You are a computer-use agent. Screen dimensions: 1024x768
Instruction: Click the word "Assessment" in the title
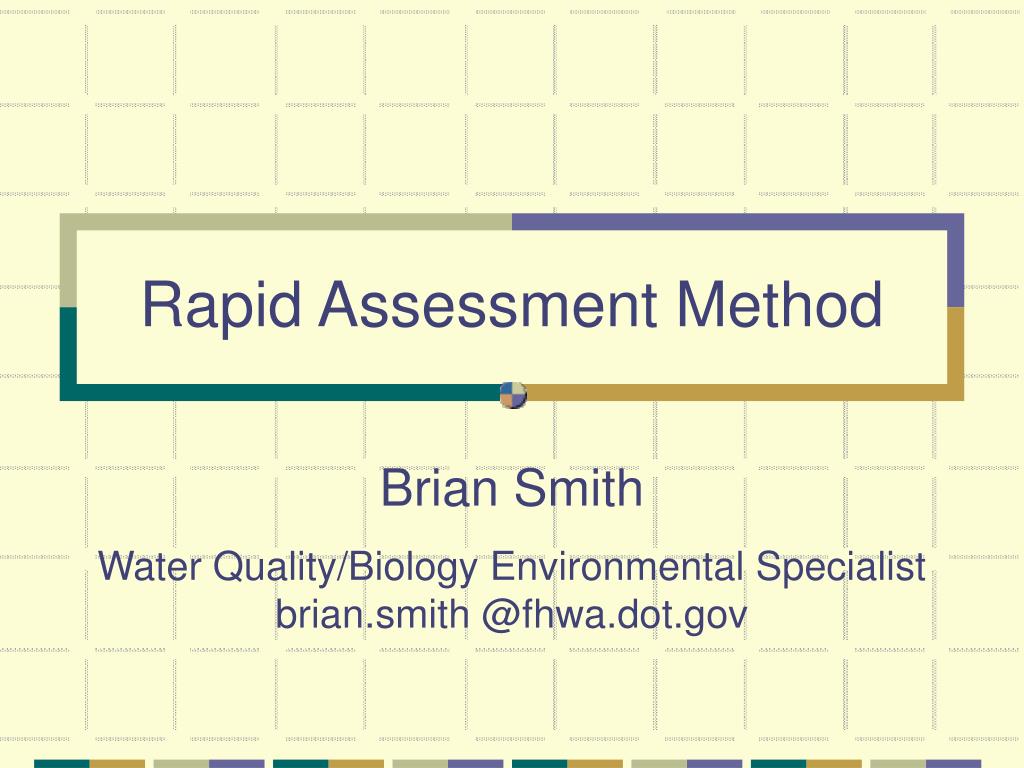click(x=487, y=304)
